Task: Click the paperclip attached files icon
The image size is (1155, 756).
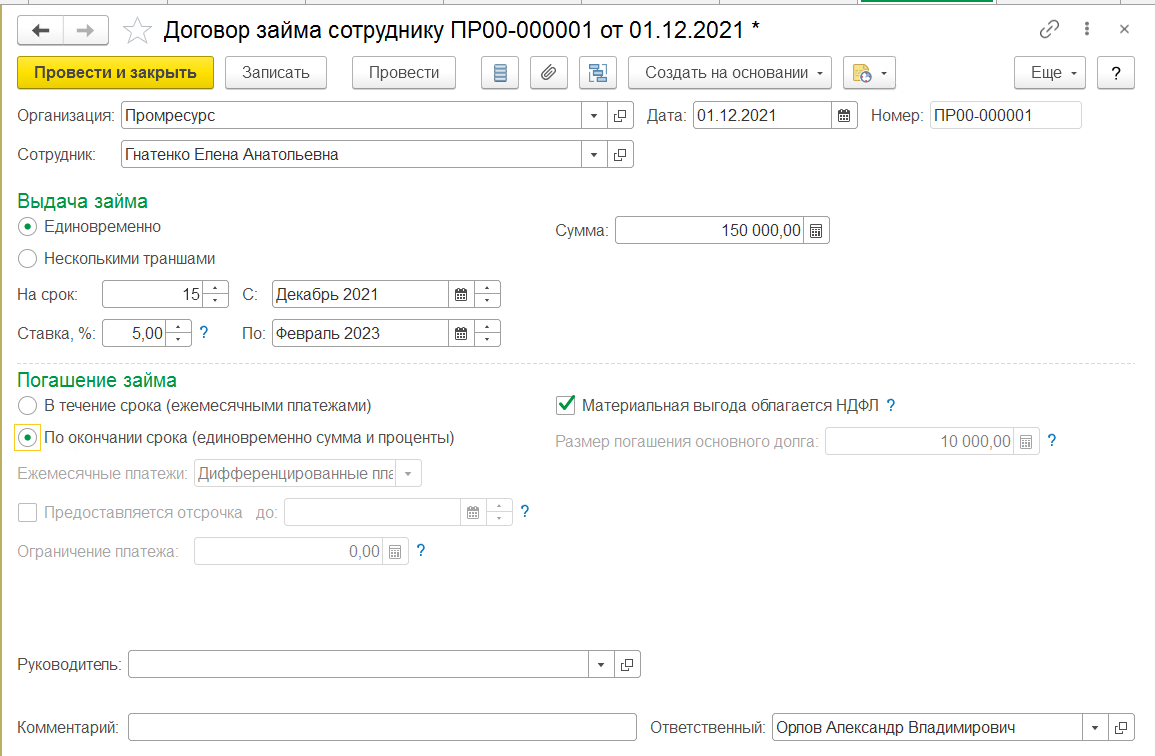Action: click(x=548, y=73)
